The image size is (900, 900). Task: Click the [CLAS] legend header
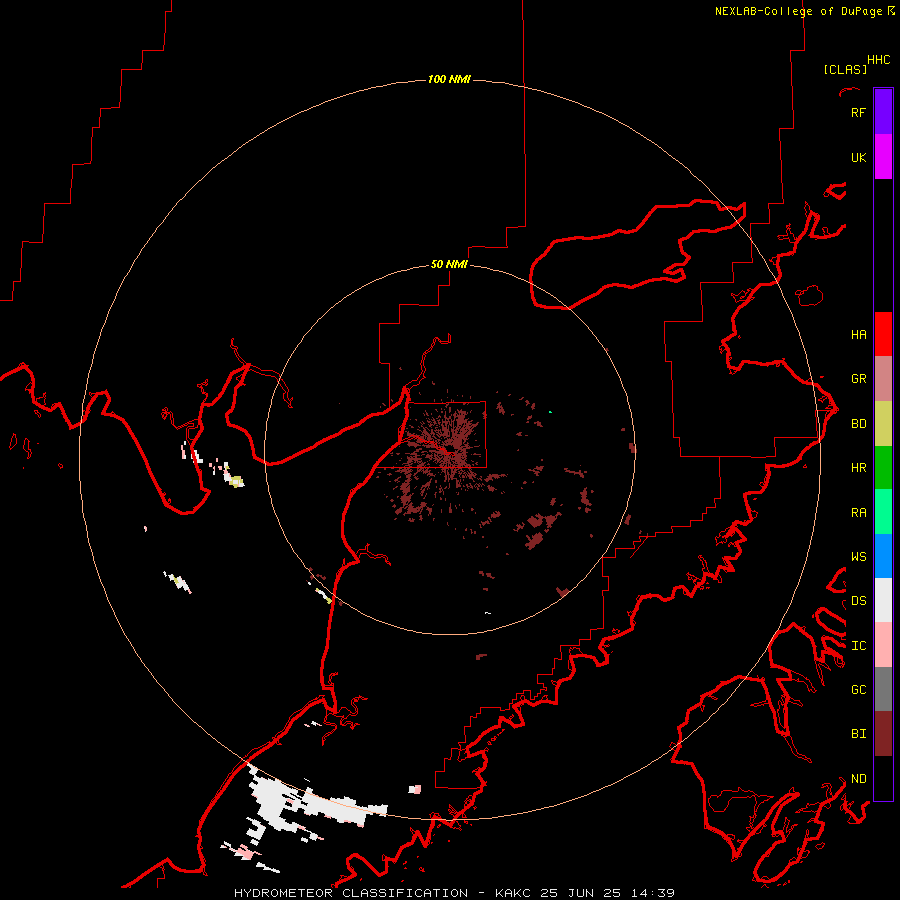coord(845,69)
